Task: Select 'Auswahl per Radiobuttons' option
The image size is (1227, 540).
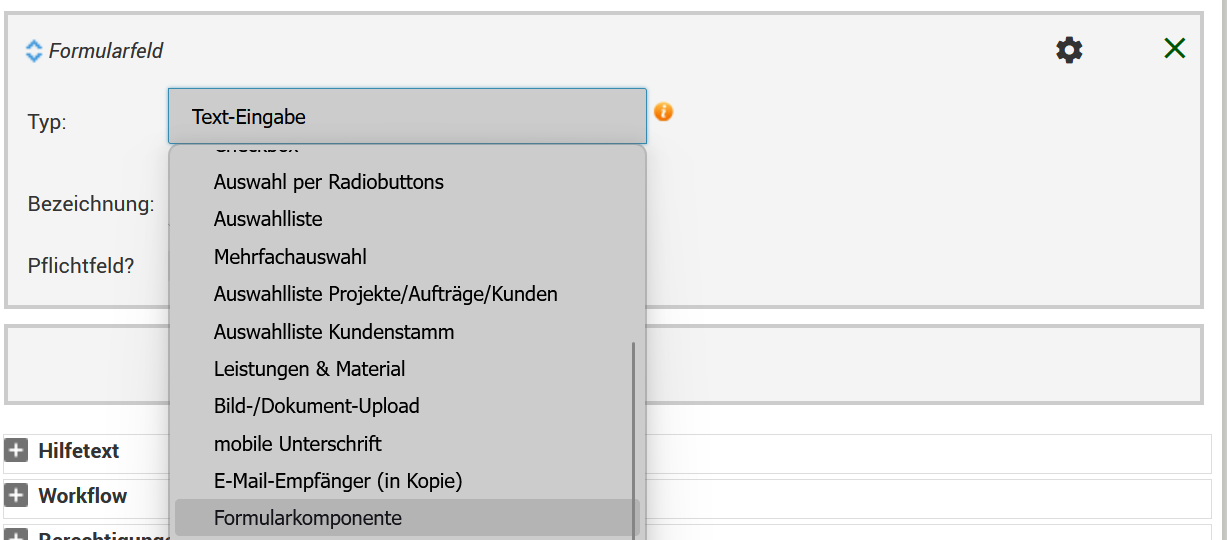Action: (x=328, y=182)
